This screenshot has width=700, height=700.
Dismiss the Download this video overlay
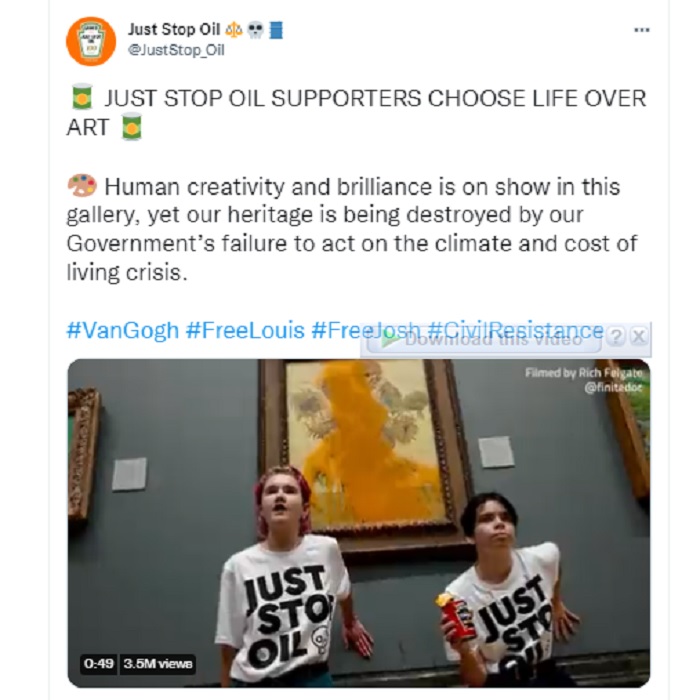tap(639, 336)
